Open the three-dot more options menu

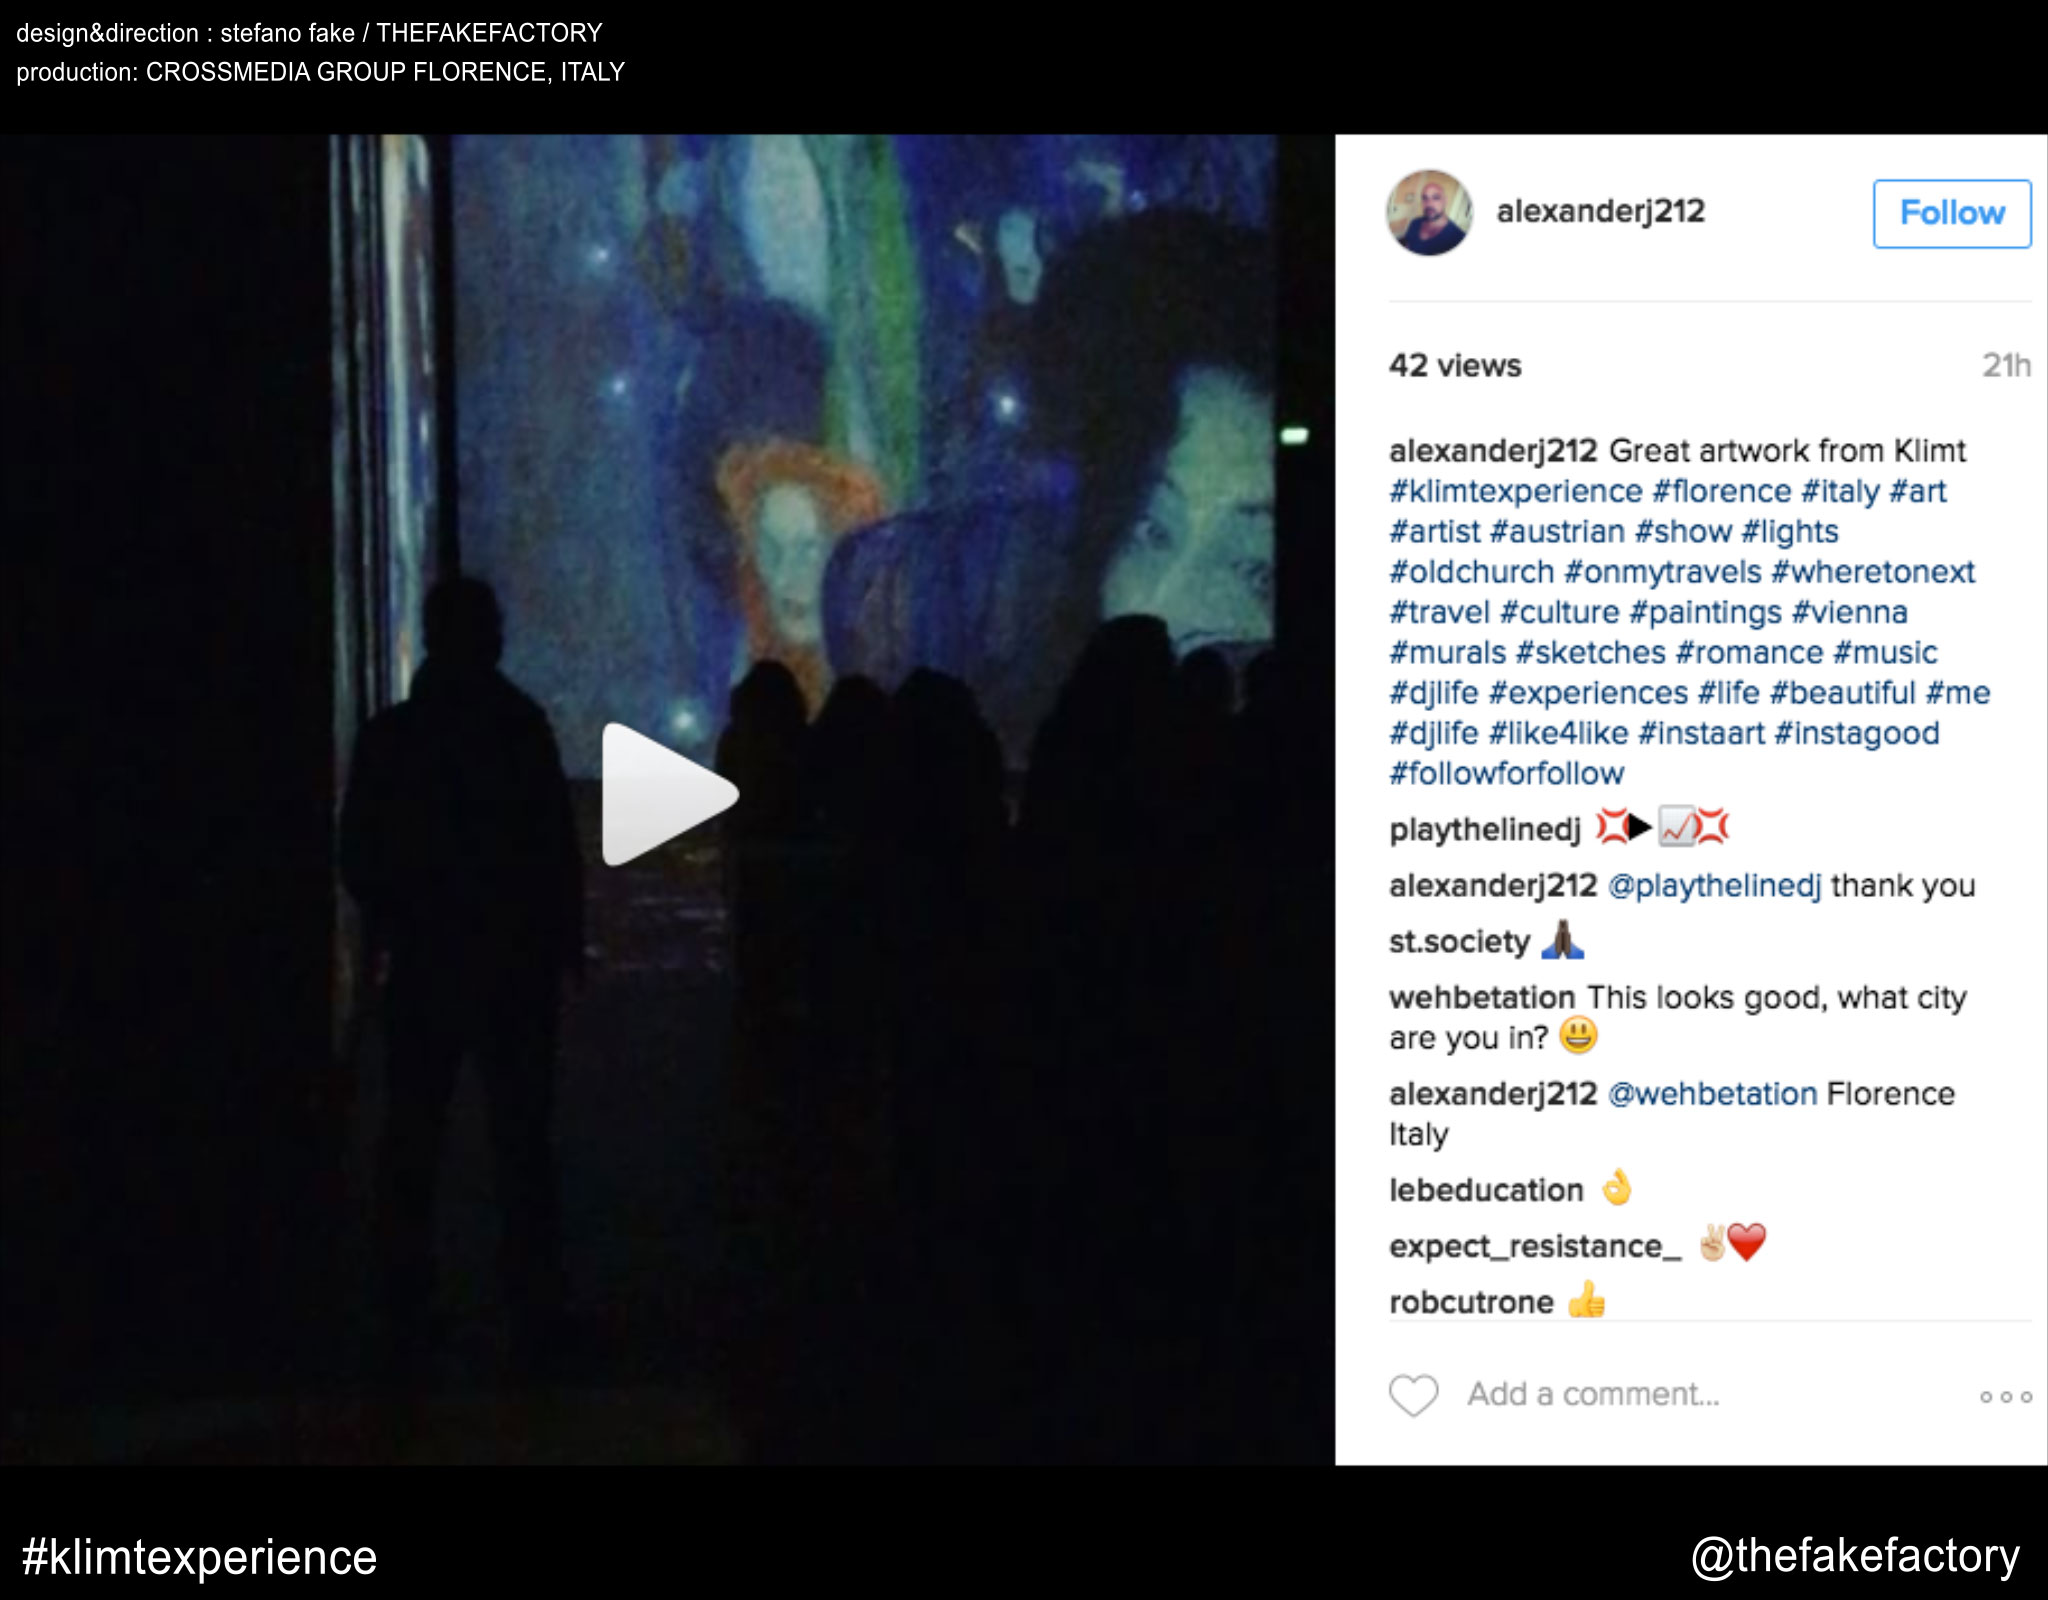coord(2005,1397)
